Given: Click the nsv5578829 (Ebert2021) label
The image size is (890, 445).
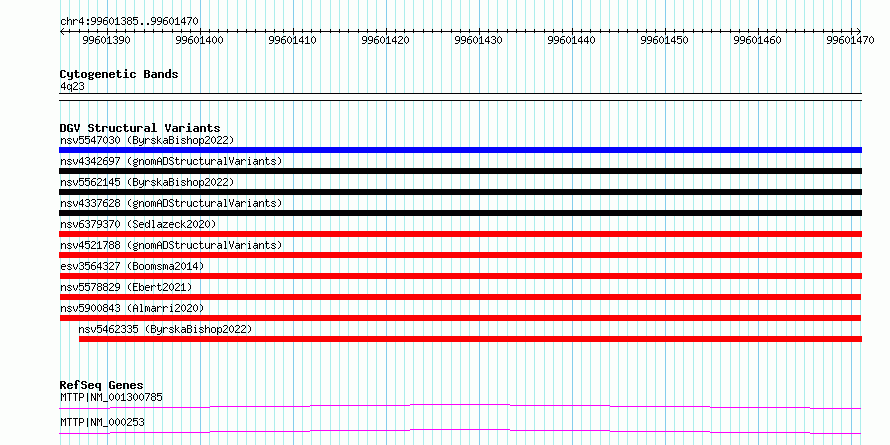Looking at the screenshot, I should 126,287.
